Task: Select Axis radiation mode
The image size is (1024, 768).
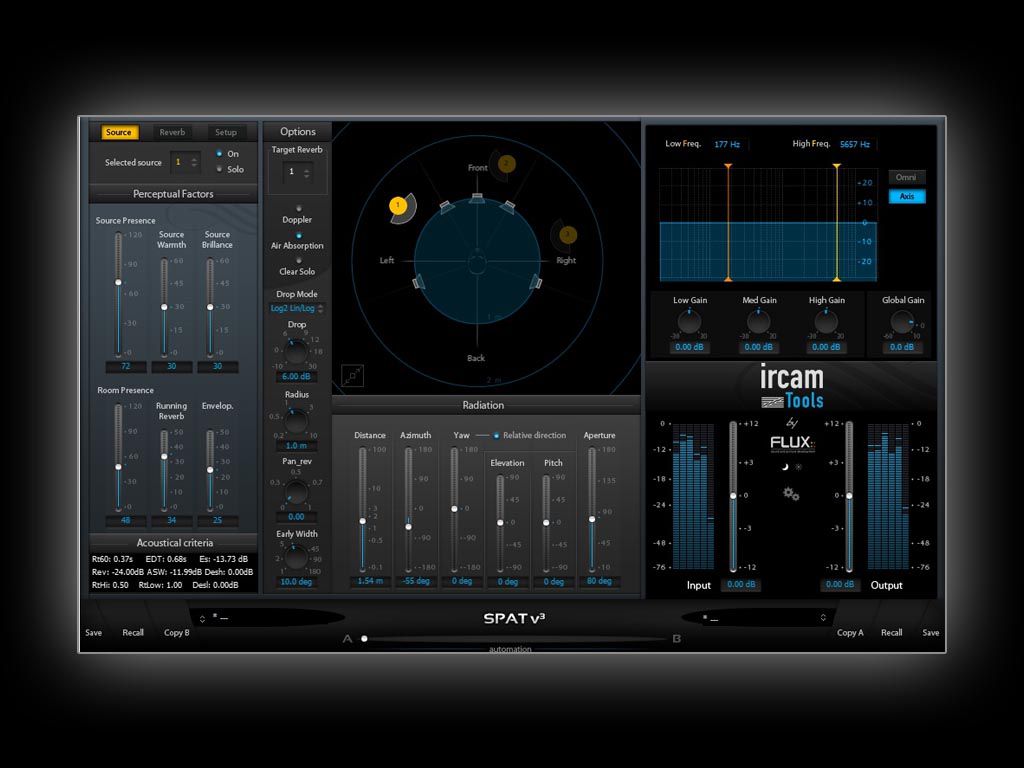Action: click(x=906, y=196)
